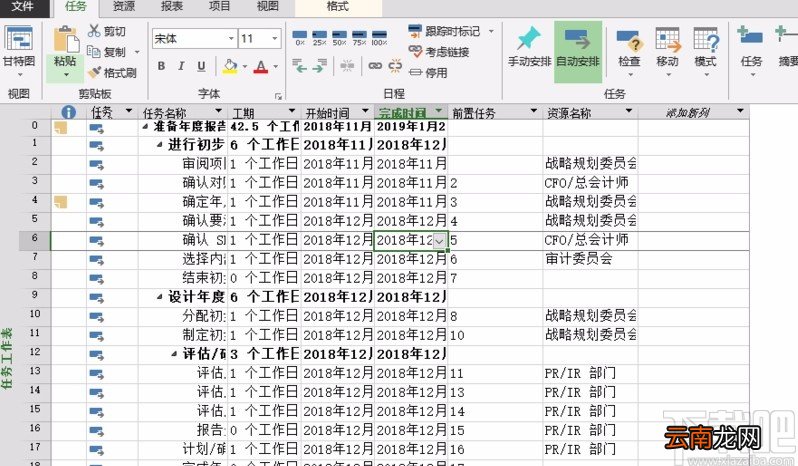Collapse the 设计年度 summary task
The height and width of the screenshot is (466, 798).
pyautogui.click(x=160, y=297)
